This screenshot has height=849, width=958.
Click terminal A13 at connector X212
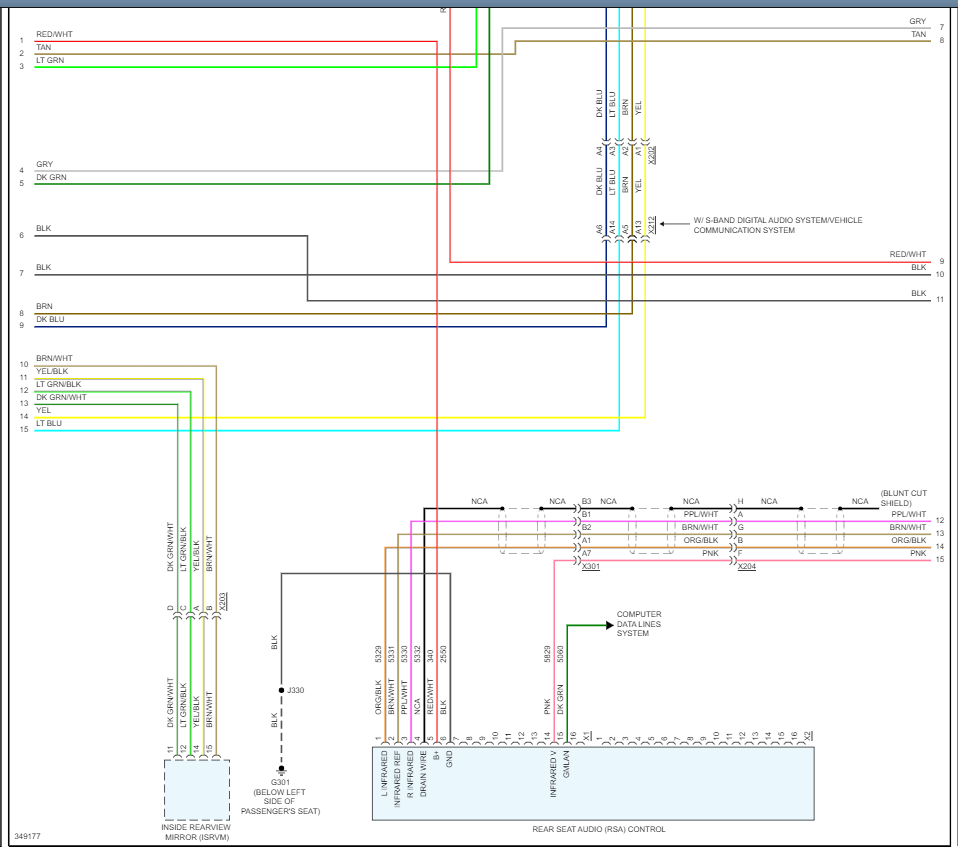(x=638, y=227)
